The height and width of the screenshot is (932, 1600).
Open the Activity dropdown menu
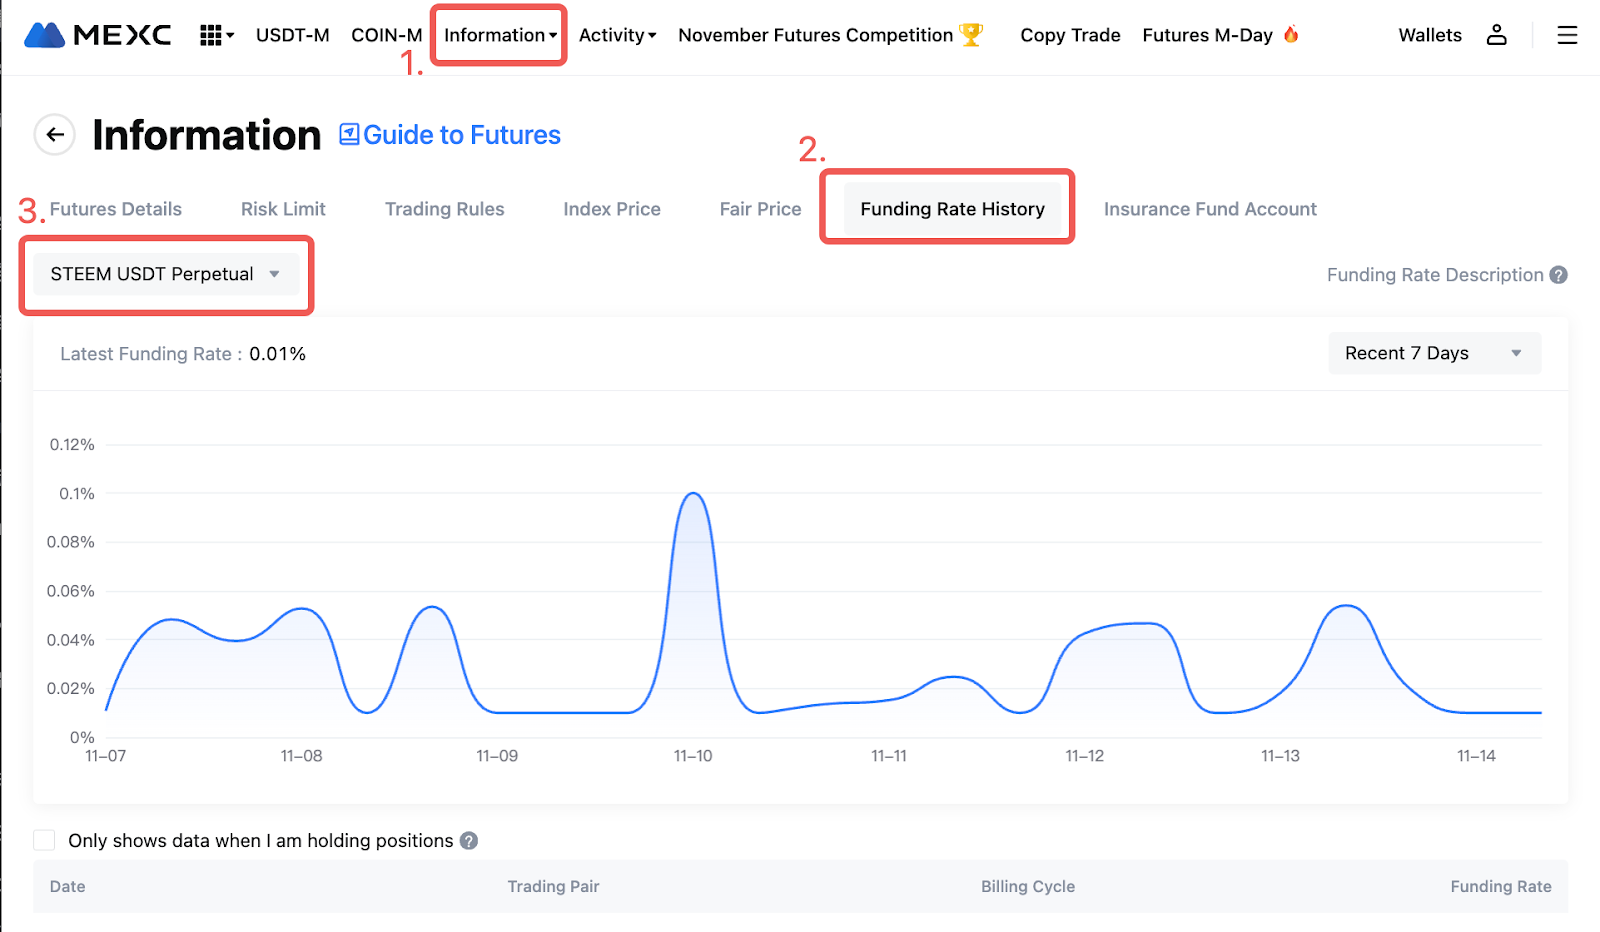click(x=617, y=35)
